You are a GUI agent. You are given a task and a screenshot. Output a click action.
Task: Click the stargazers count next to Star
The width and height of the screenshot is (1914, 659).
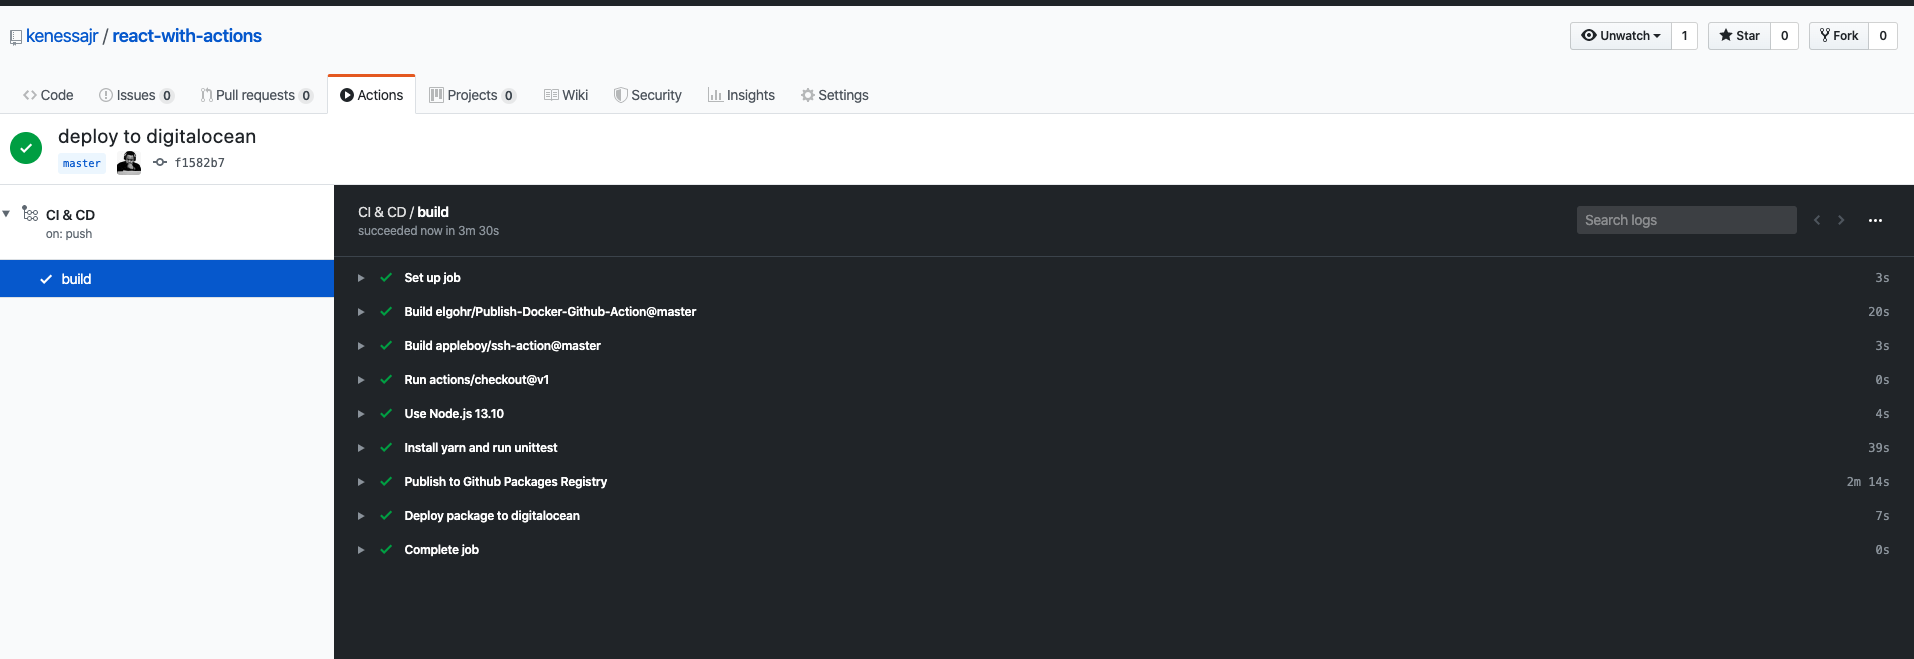tap(1784, 36)
